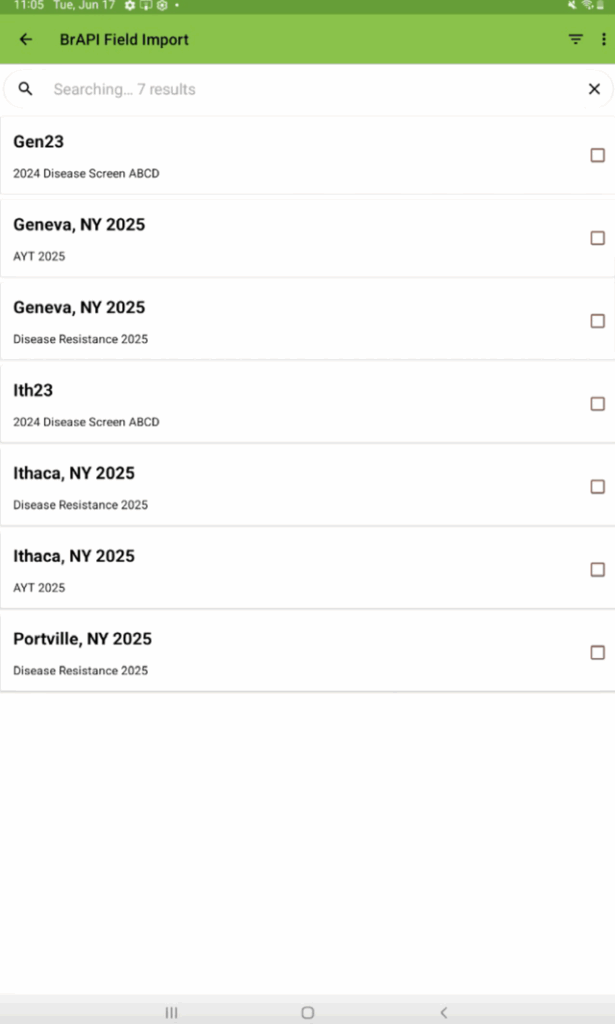Open the three-dot overflow menu
The height and width of the screenshot is (1024, 615).
603,40
